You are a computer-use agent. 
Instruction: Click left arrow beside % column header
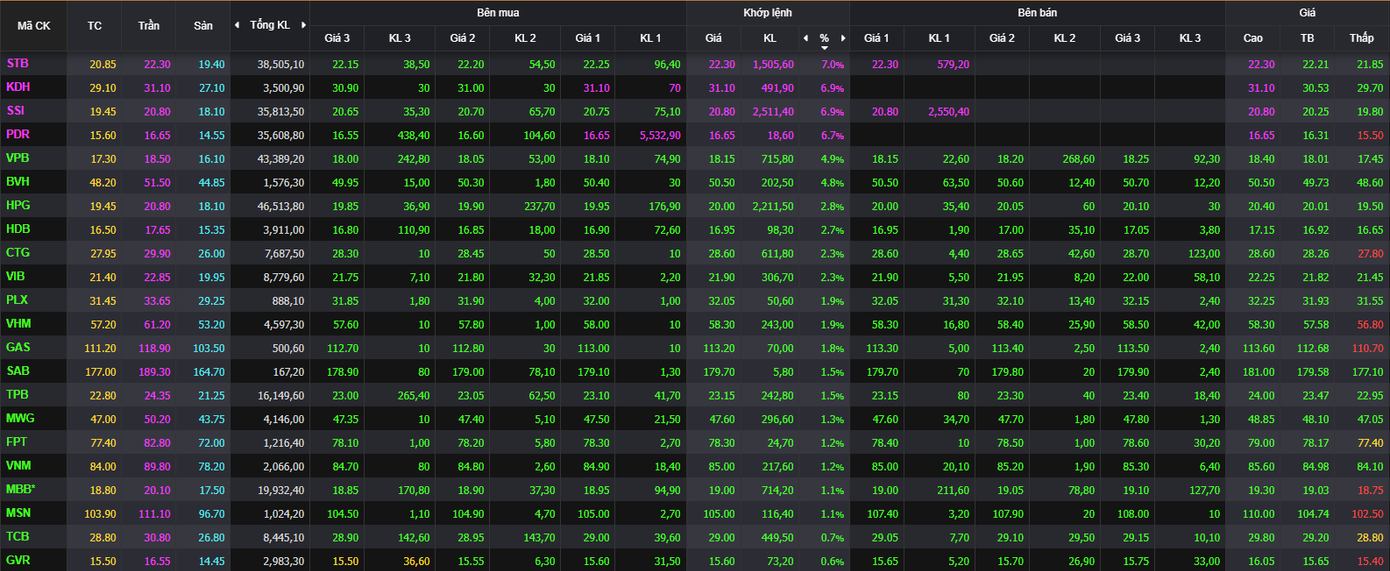click(806, 38)
